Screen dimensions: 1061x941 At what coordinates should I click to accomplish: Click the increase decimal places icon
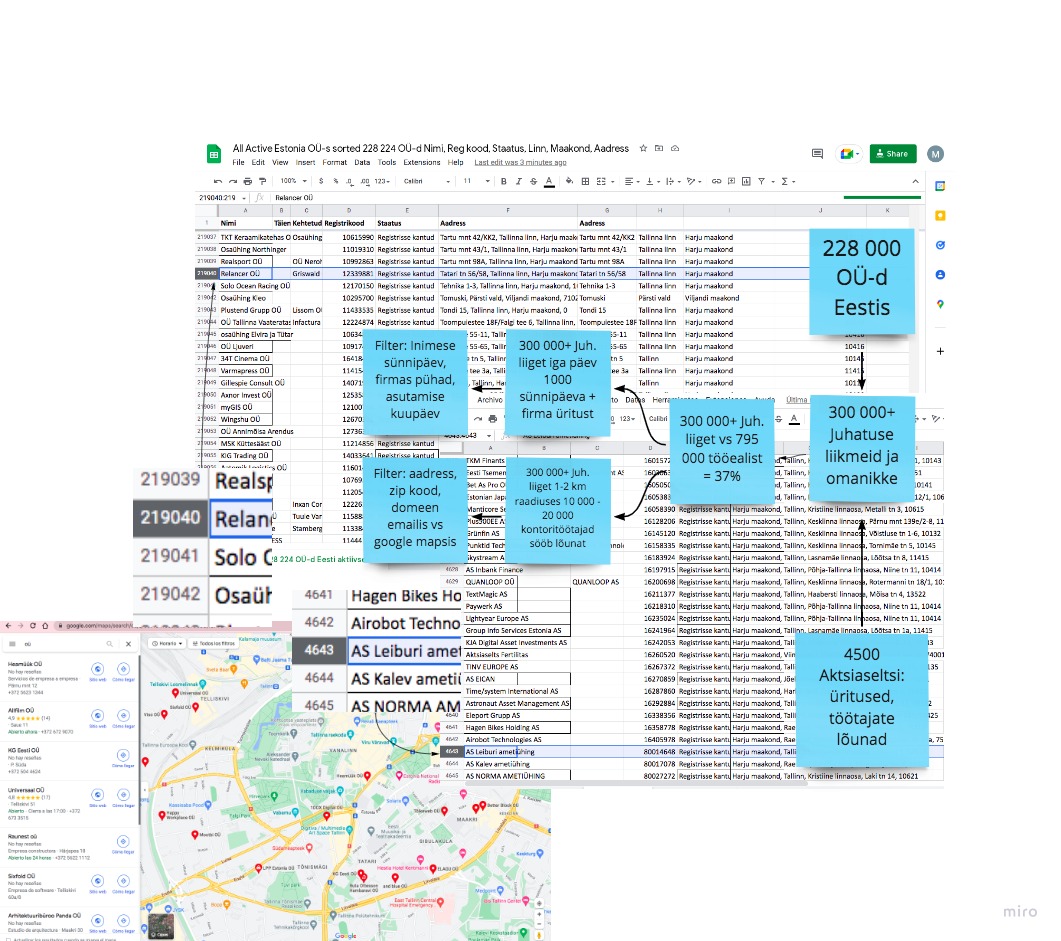click(365, 181)
